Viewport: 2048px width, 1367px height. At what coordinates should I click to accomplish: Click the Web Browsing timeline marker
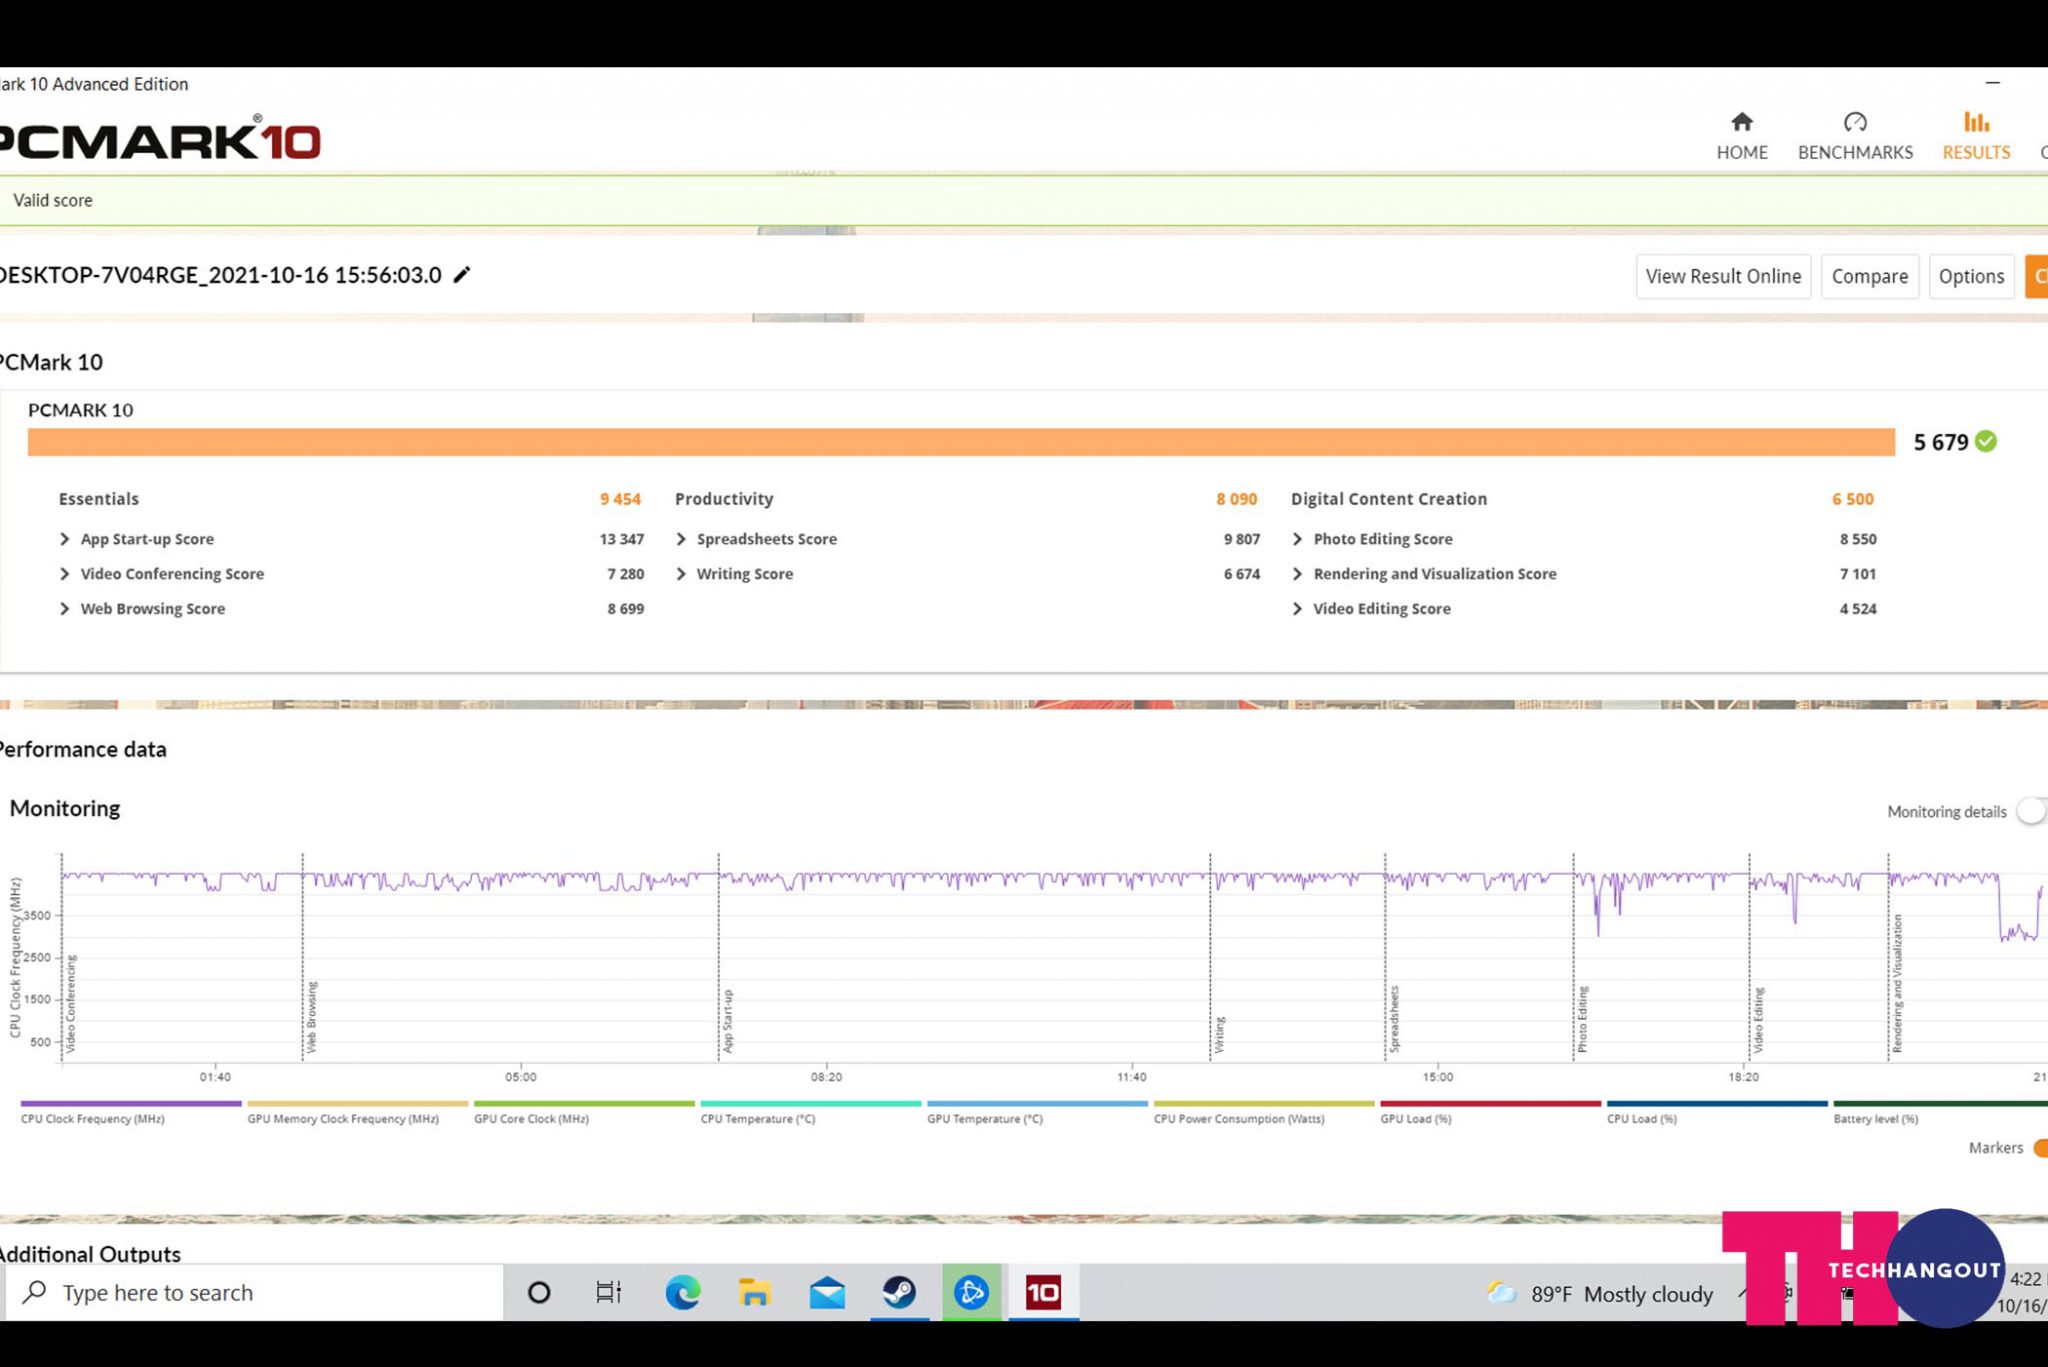311,1016
